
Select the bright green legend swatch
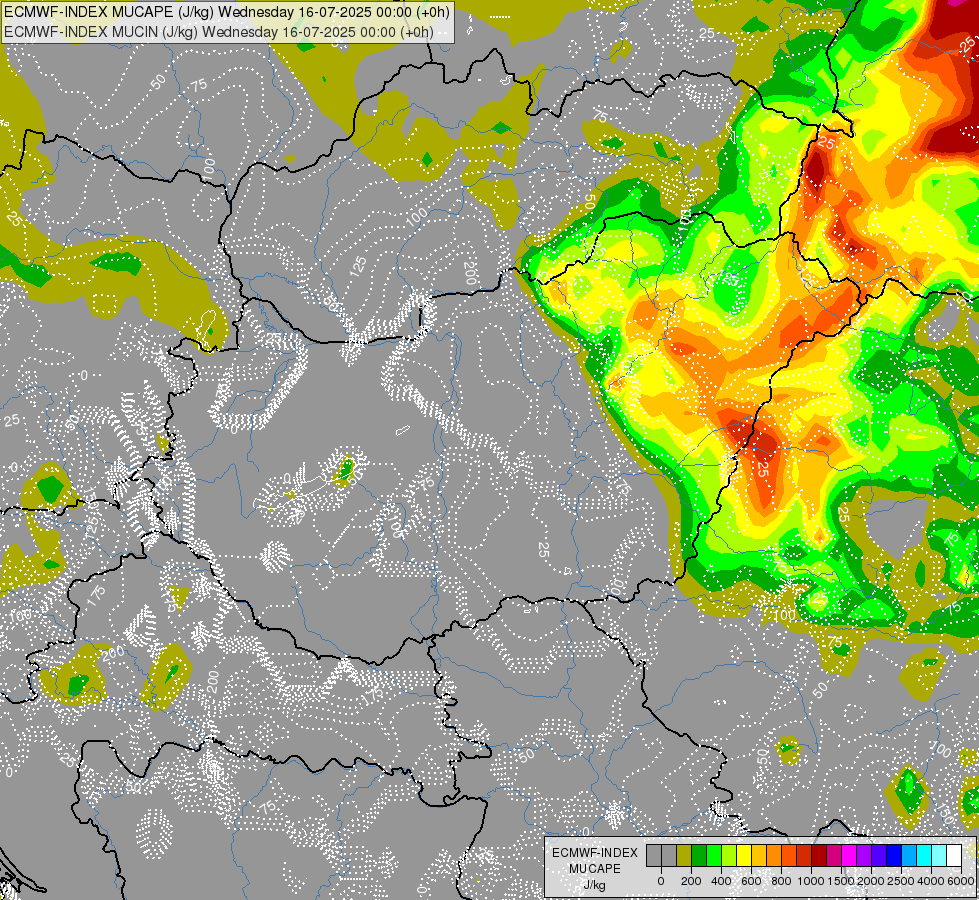(714, 855)
